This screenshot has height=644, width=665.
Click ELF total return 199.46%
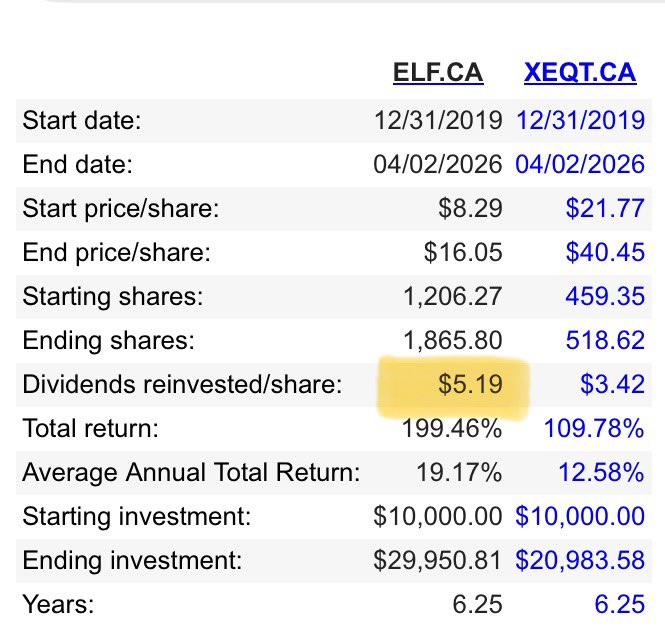(x=452, y=428)
